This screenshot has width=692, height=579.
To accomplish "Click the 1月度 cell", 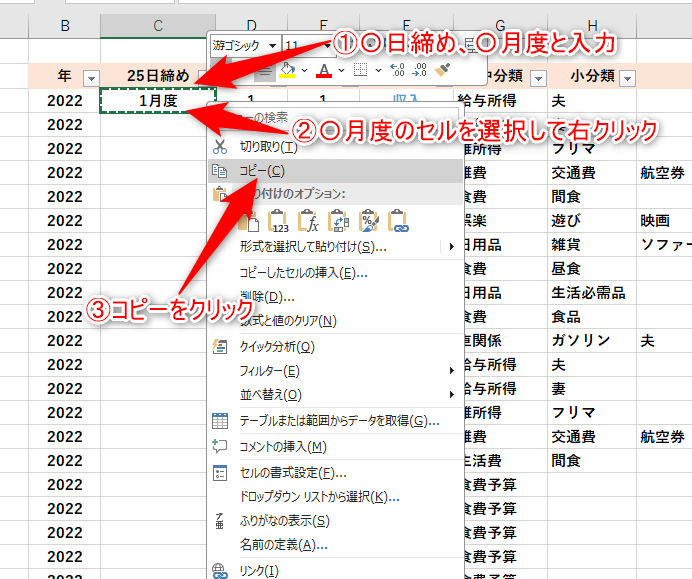I will click(158, 101).
